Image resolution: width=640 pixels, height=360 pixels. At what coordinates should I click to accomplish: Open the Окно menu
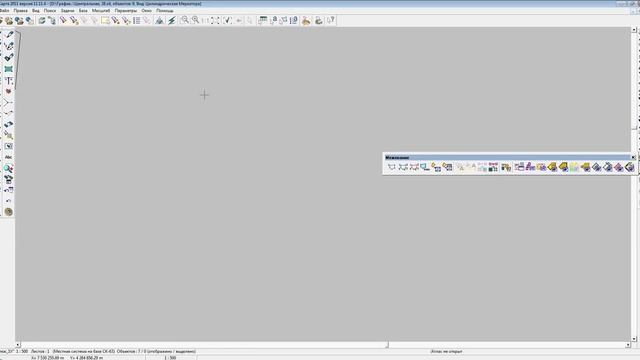click(147, 11)
